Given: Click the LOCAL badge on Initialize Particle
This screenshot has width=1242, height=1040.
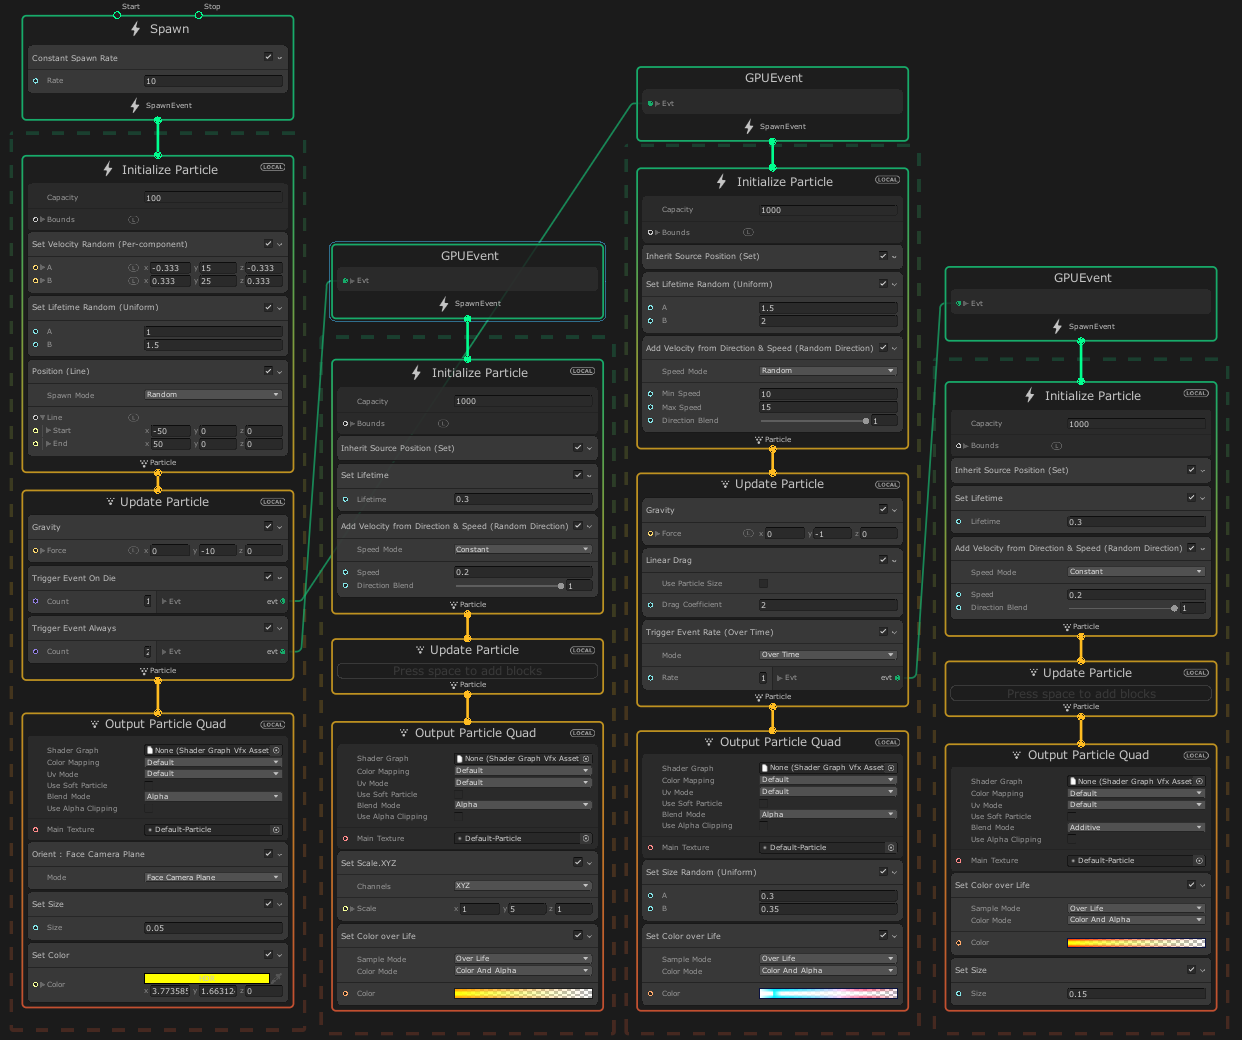Looking at the screenshot, I should click(x=272, y=167).
